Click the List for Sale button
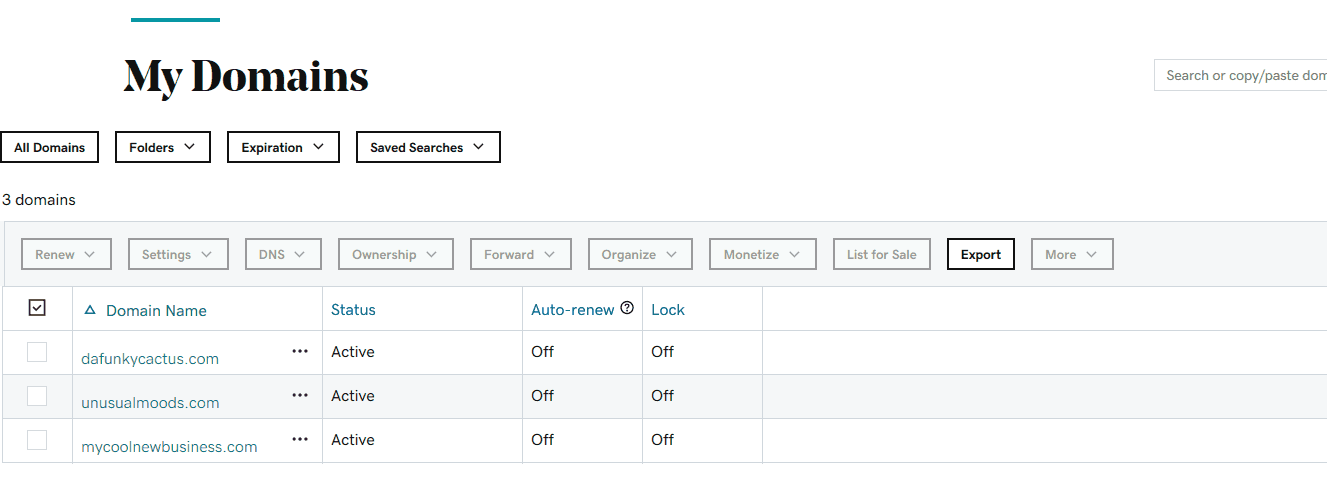Image resolution: width=1327 pixels, height=482 pixels. coord(882,254)
